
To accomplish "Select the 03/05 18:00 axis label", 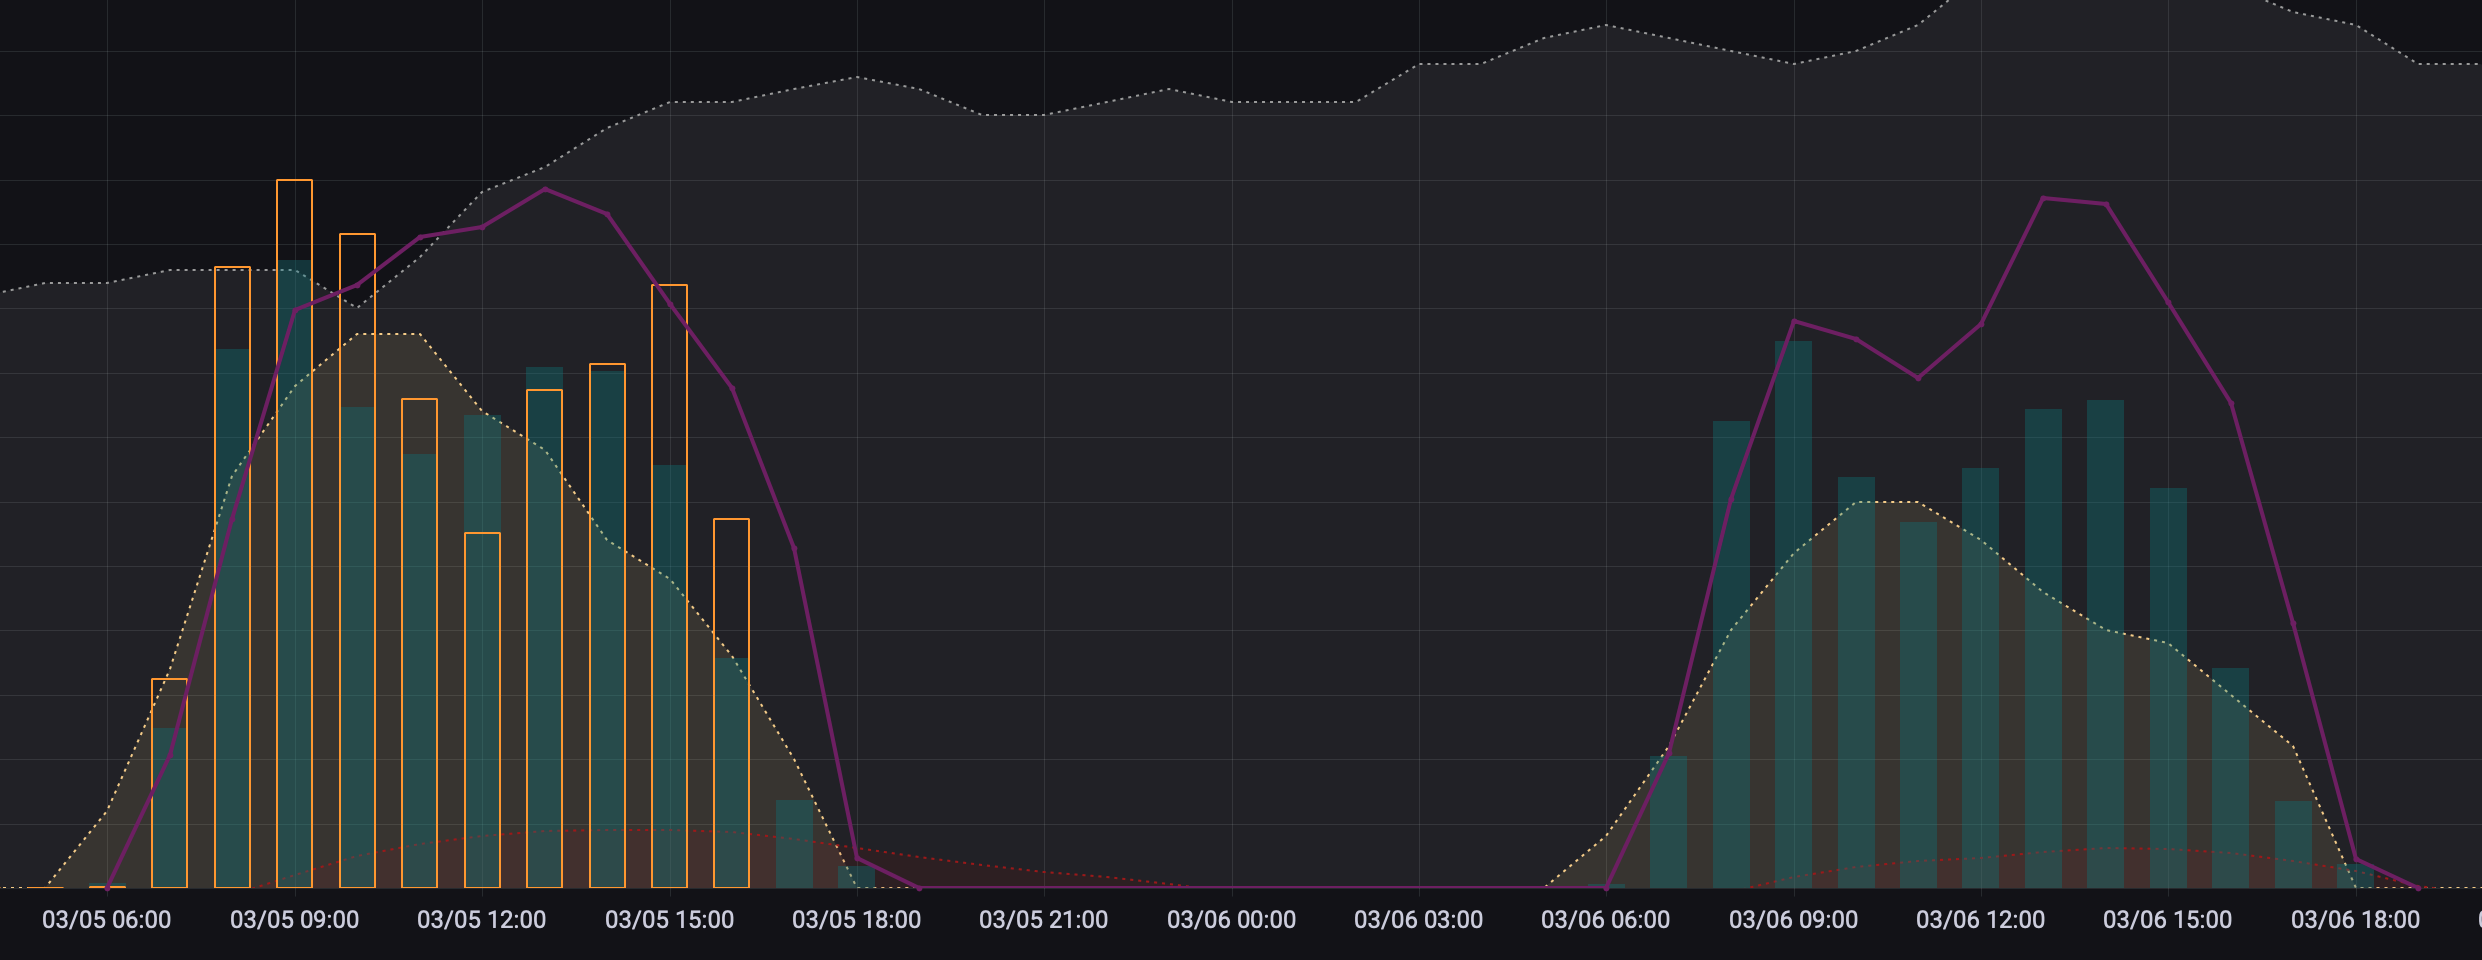I will (x=856, y=920).
